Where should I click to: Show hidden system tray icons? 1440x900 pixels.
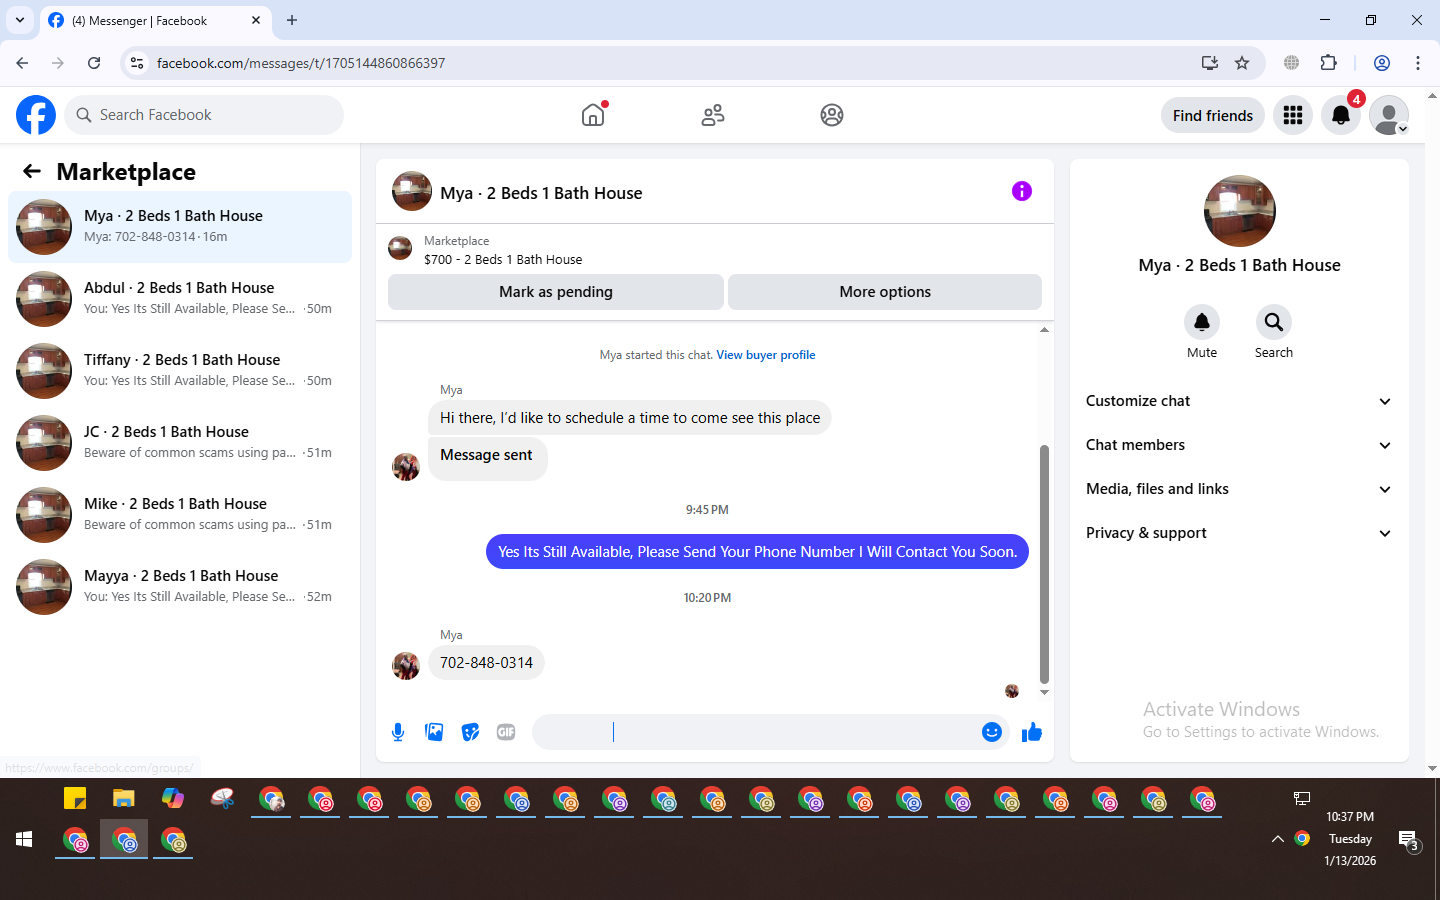tap(1277, 839)
